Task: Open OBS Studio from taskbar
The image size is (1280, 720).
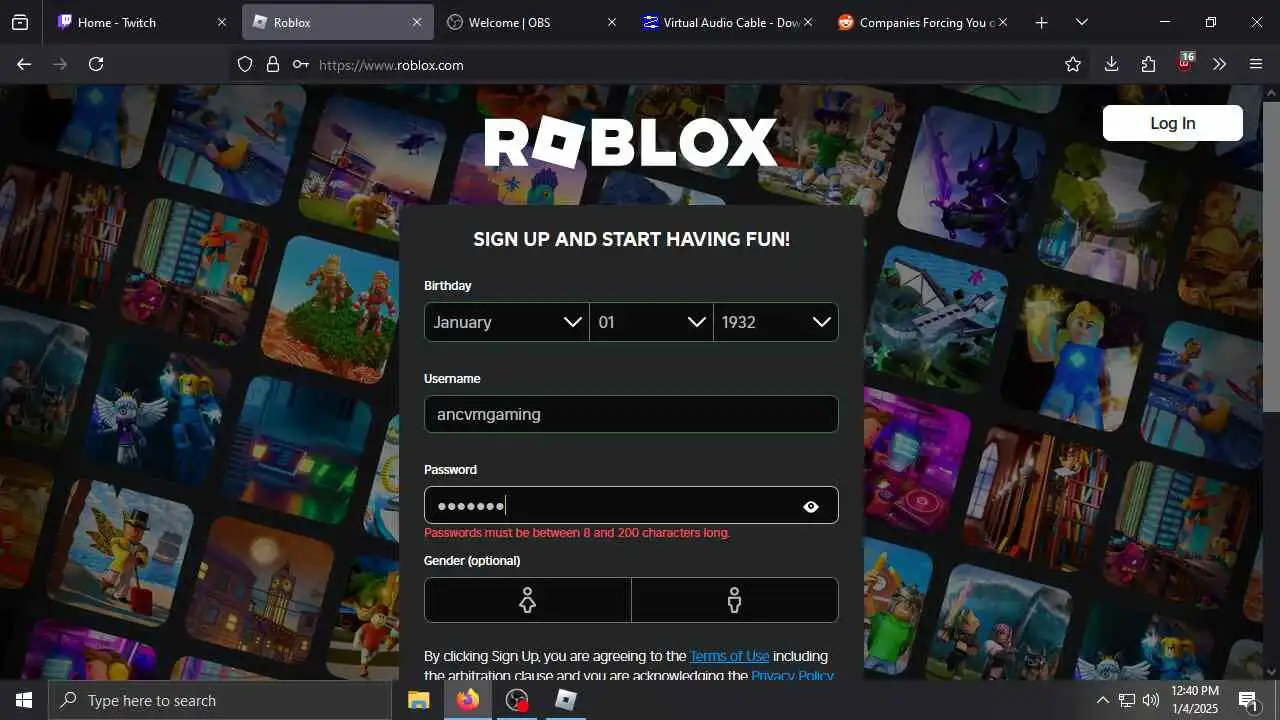Action: [x=517, y=700]
